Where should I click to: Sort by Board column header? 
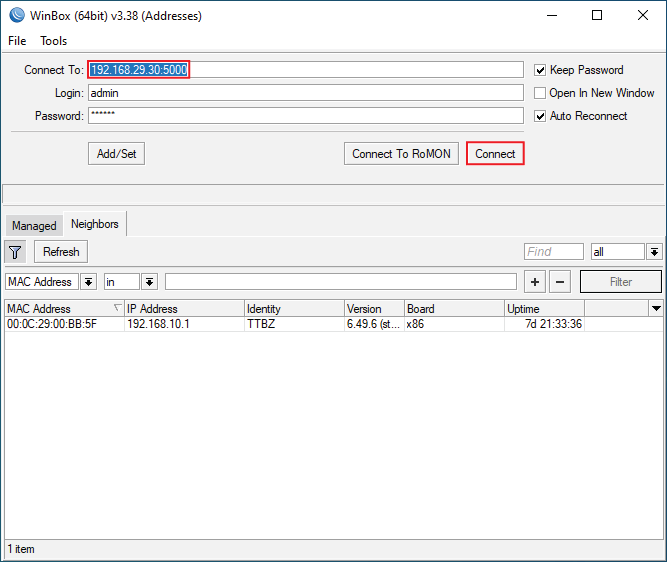click(454, 308)
